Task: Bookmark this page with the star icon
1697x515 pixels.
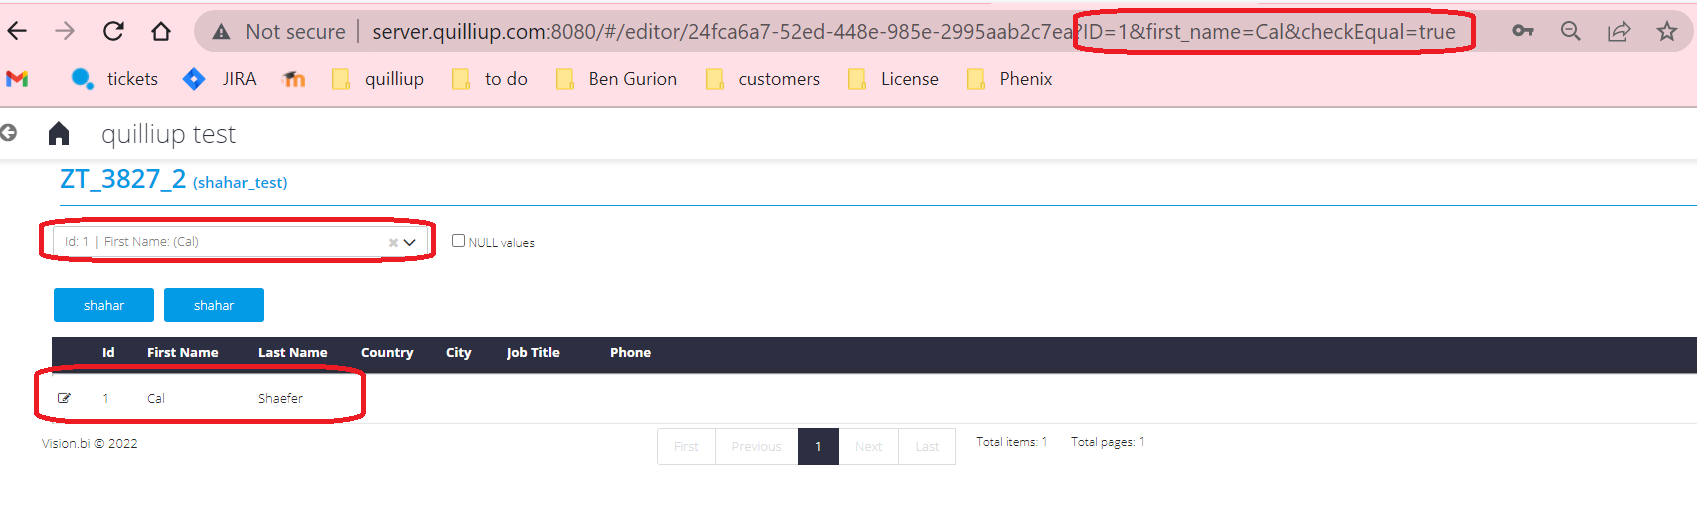Action: click(1666, 31)
